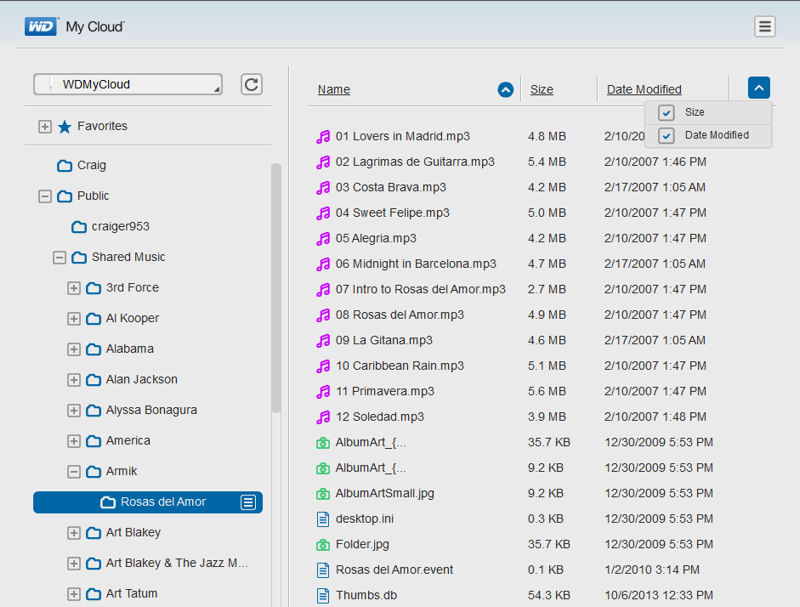800x607 pixels.
Task: Open the Craig folder
Action: 91,165
